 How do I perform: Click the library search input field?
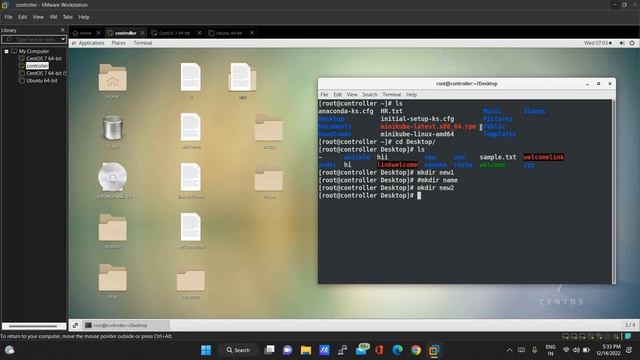pyautogui.click(x=31, y=39)
